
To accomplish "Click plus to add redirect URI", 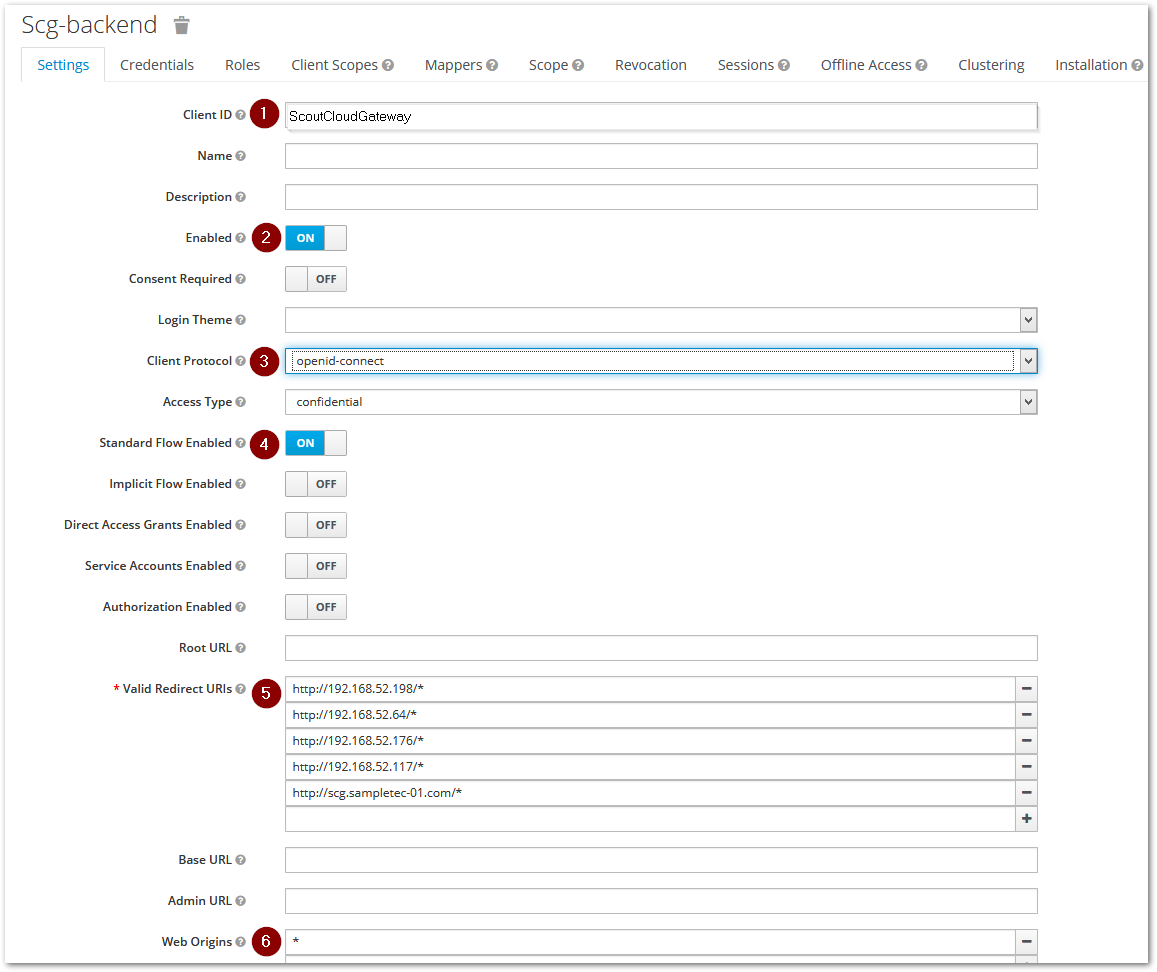I will tap(1026, 819).
